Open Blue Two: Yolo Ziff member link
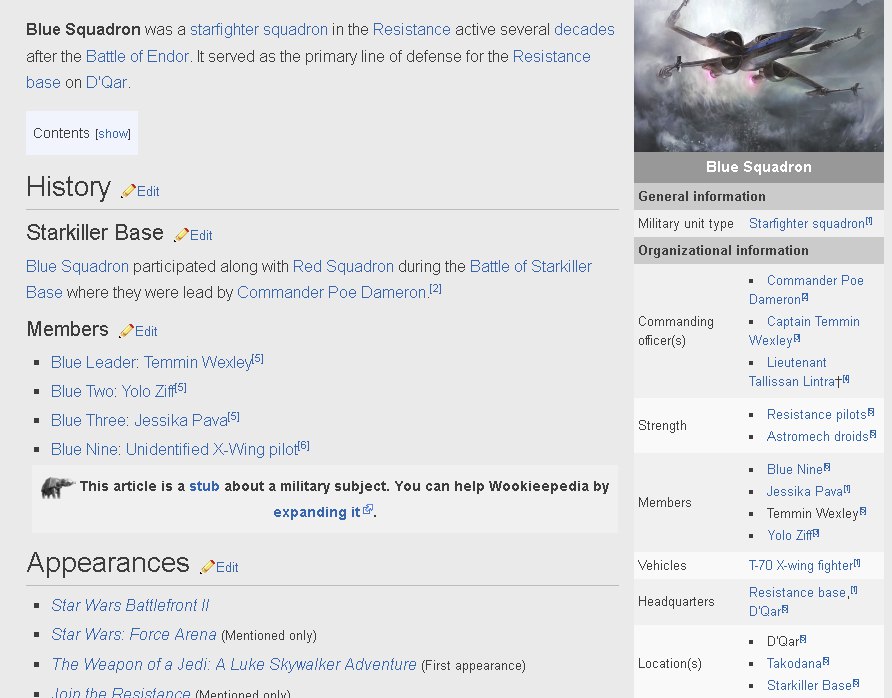Image resolution: width=892 pixels, height=698 pixels. pyautogui.click(x=112, y=391)
